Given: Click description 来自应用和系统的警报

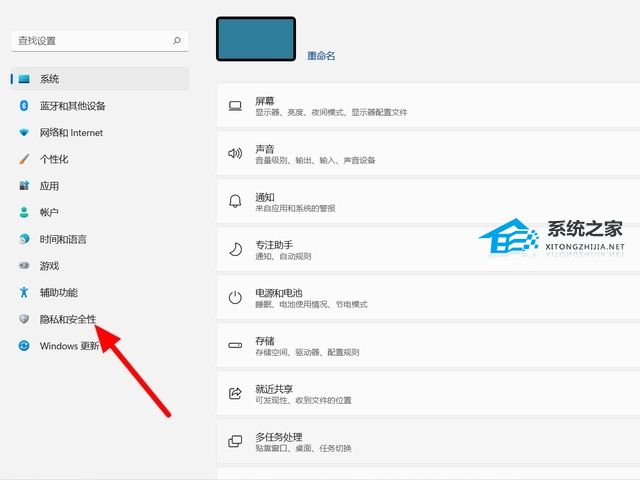Looking at the screenshot, I should 296,209.
